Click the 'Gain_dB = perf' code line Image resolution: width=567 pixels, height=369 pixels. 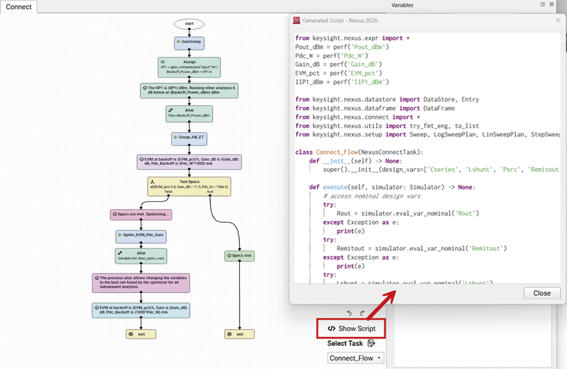pos(338,64)
